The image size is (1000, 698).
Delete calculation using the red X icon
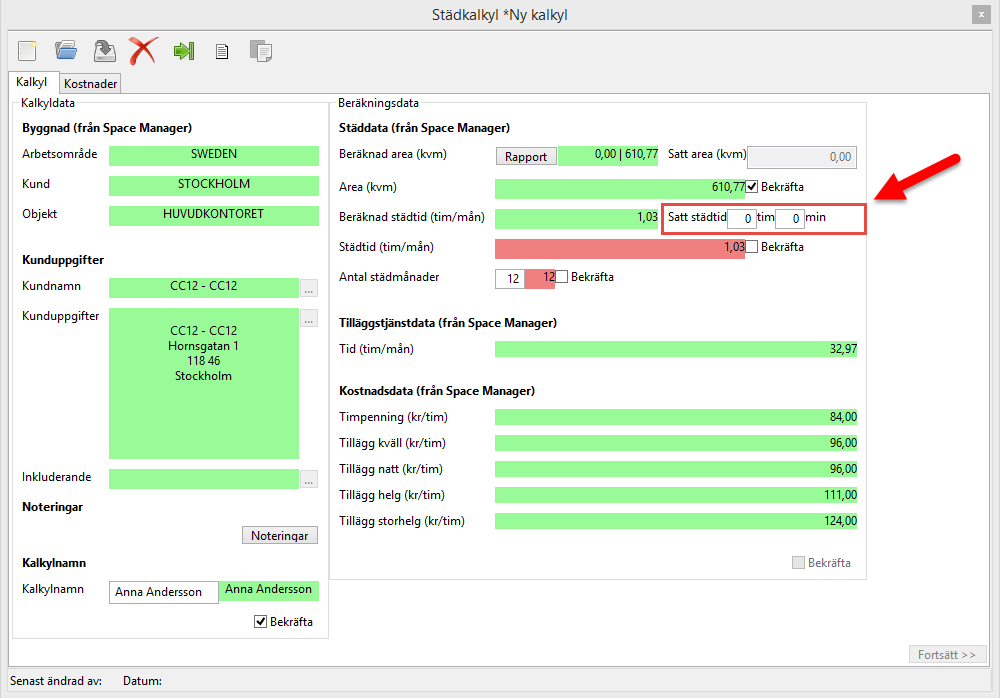pos(143,50)
